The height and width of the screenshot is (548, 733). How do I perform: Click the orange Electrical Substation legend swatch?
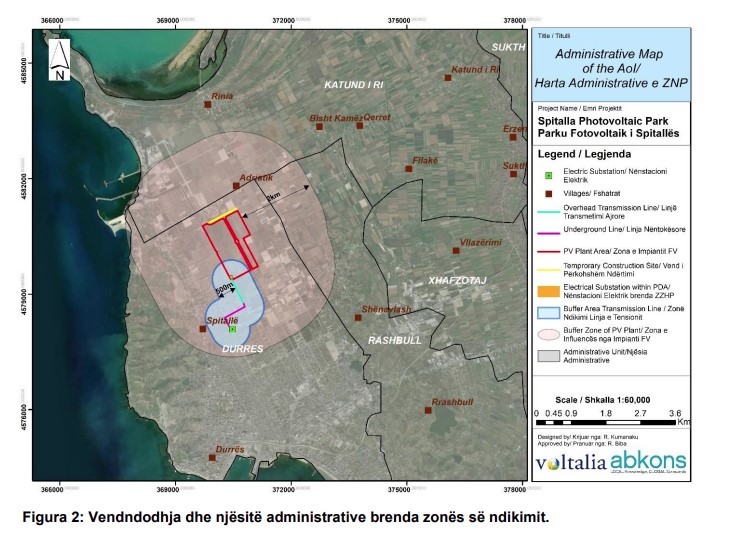pyautogui.click(x=549, y=291)
